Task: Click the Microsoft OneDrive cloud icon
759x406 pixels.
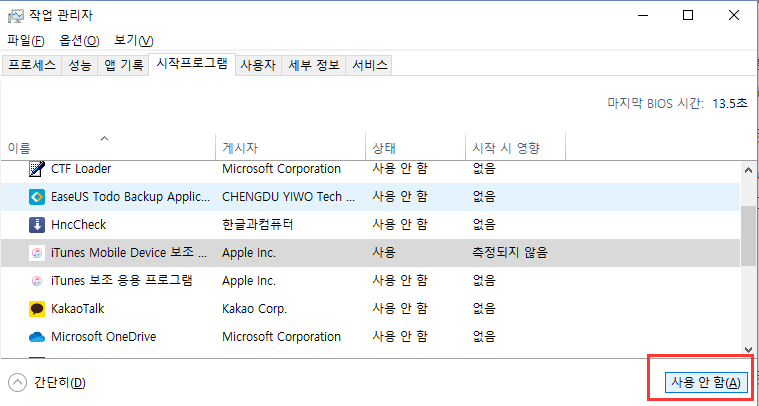Action: point(37,337)
